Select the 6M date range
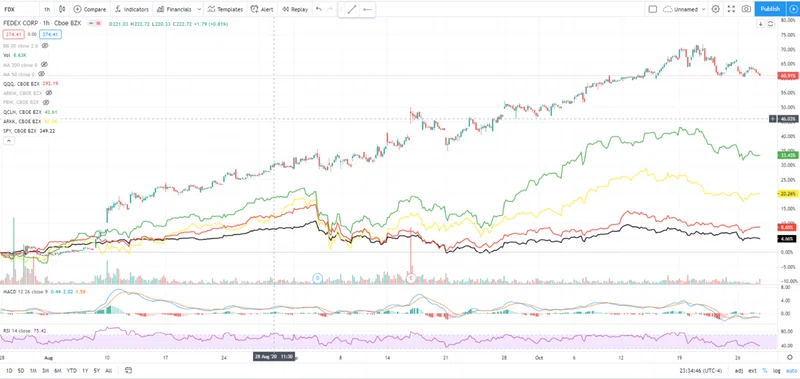This screenshot has width=800, height=379. [x=58, y=370]
